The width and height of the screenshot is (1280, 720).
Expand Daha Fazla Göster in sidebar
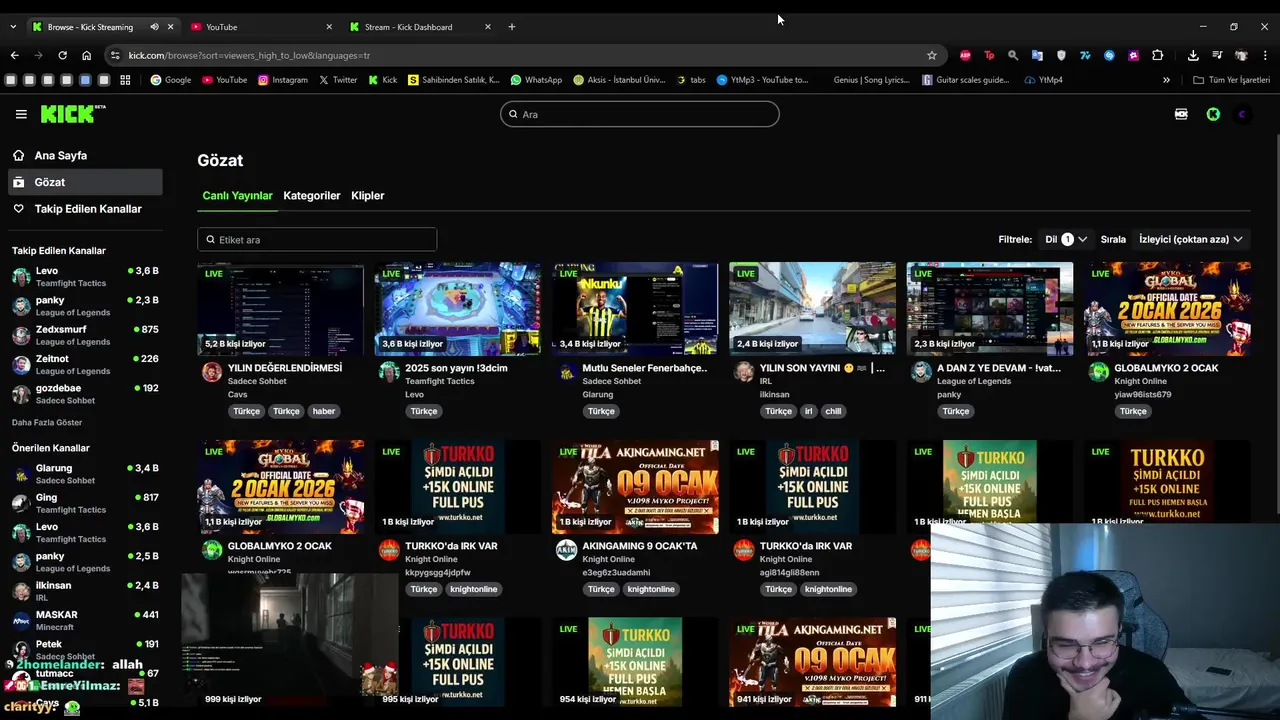tap(47, 422)
